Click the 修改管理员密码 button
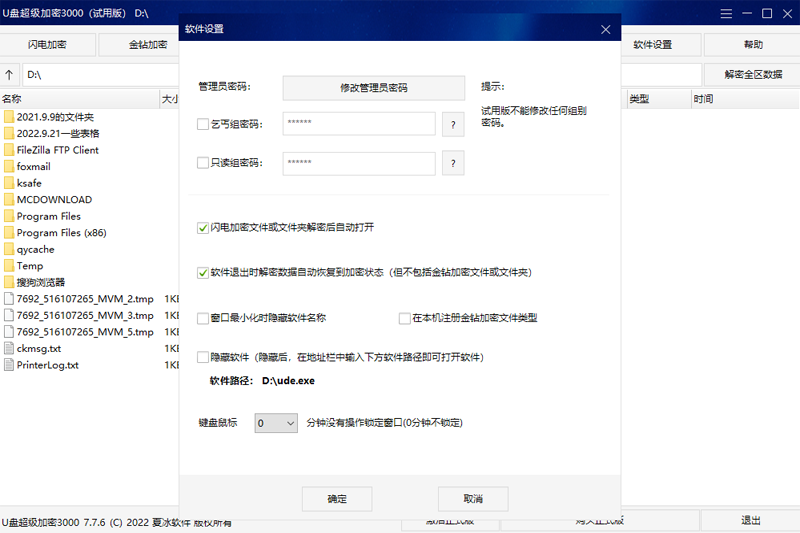This screenshot has width=800, height=533. point(373,88)
